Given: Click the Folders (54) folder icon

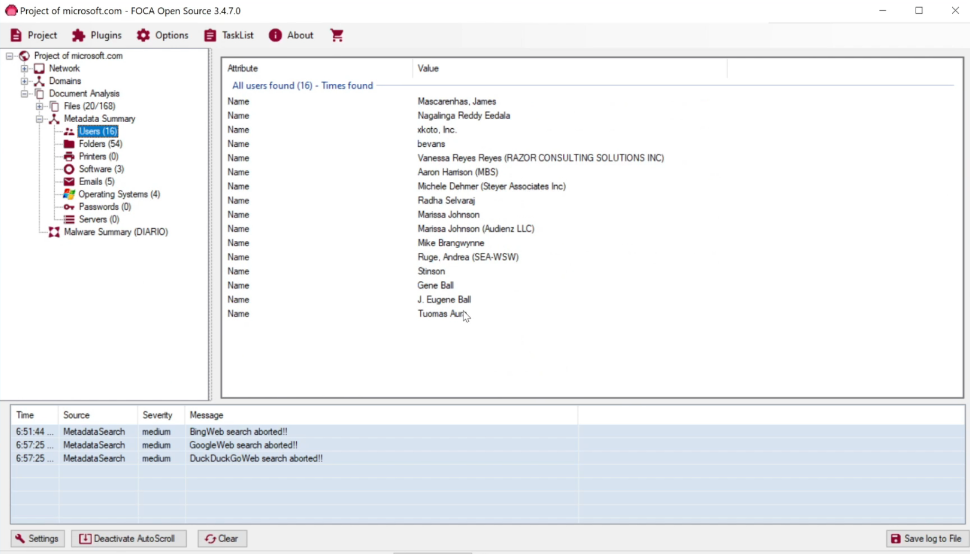Looking at the screenshot, I should click(x=69, y=144).
